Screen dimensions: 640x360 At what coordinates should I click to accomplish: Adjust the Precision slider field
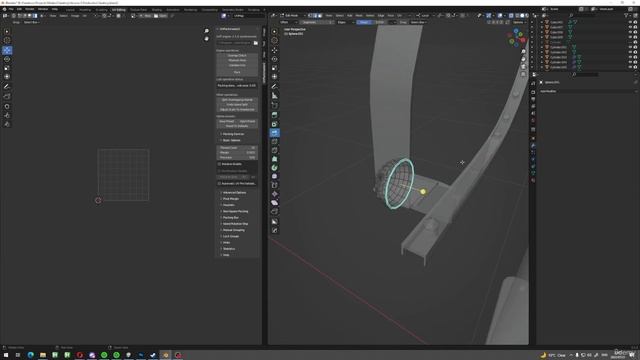(x=237, y=158)
